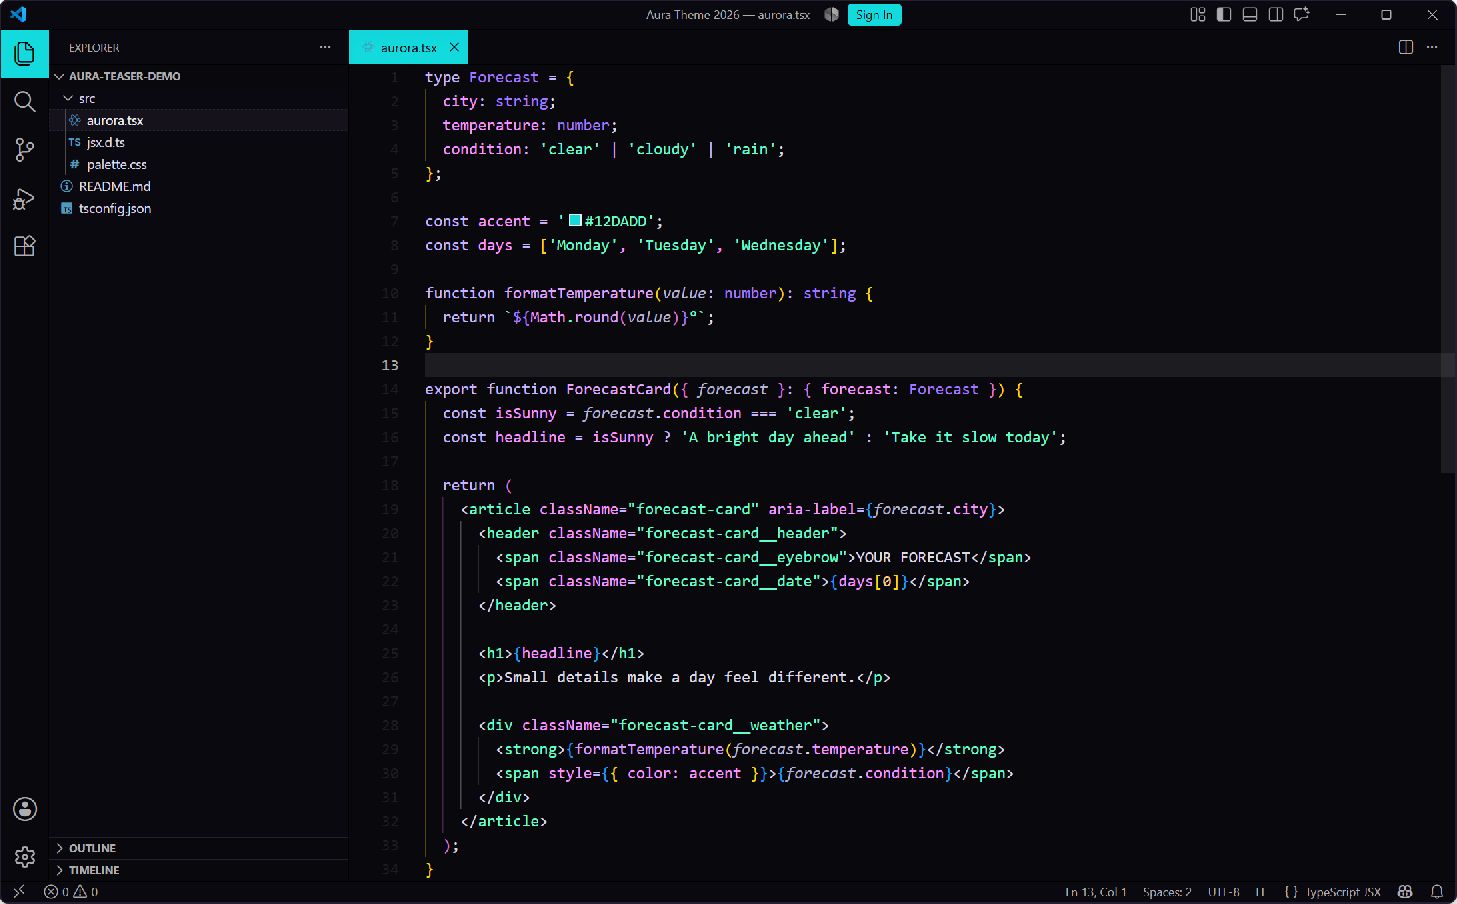
Task: Click the Copilot icon beside the title
Action: 831,15
